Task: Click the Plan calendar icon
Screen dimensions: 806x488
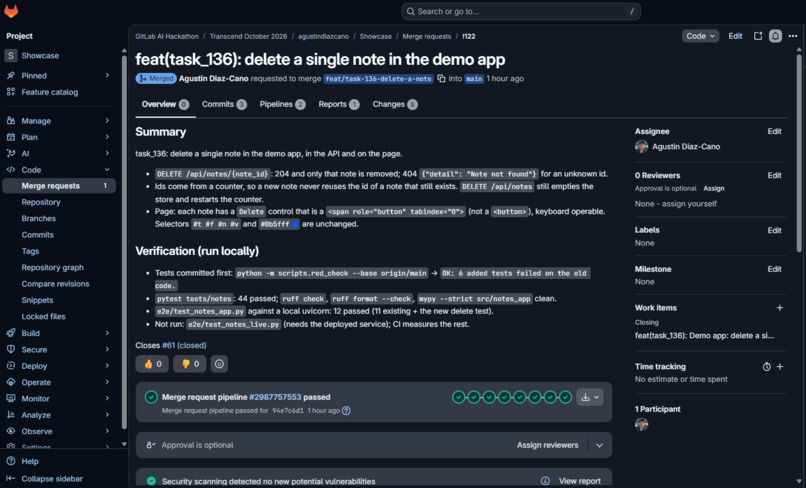Action: [x=11, y=137]
